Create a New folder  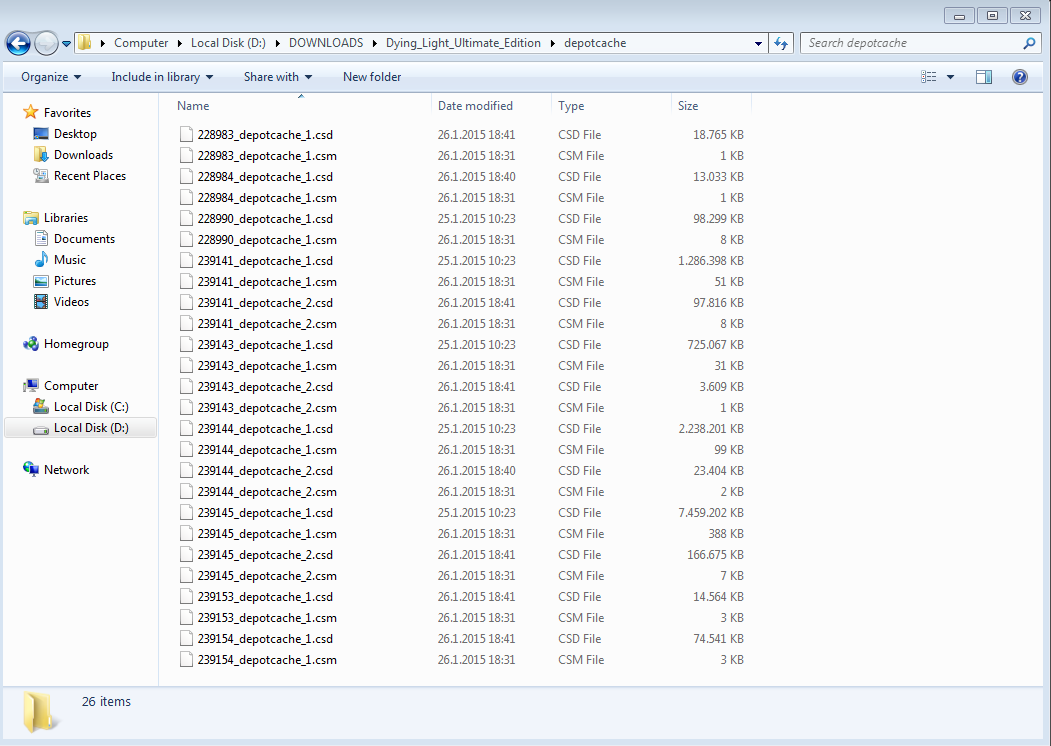(x=372, y=77)
